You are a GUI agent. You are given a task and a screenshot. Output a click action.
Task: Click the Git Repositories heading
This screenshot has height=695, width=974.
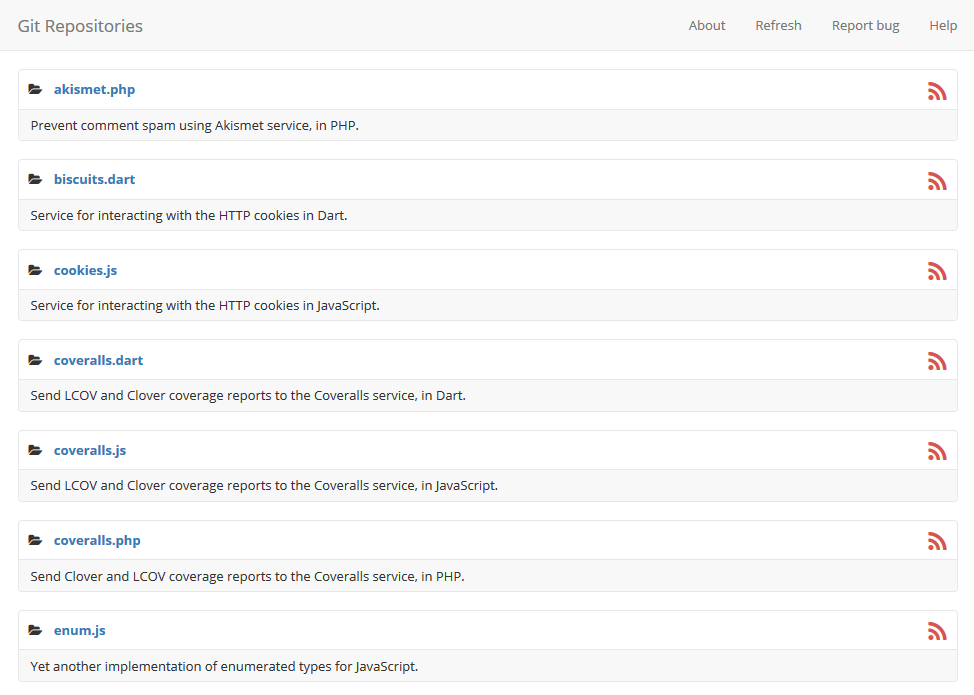[80, 26]
